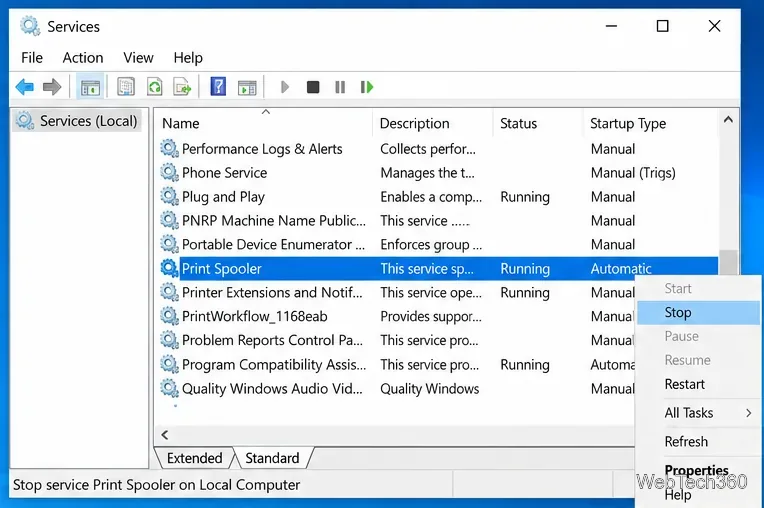Click 'Manual (Trigs)' startup type cell
The image size is (764, 508).
tap(633, 173)
